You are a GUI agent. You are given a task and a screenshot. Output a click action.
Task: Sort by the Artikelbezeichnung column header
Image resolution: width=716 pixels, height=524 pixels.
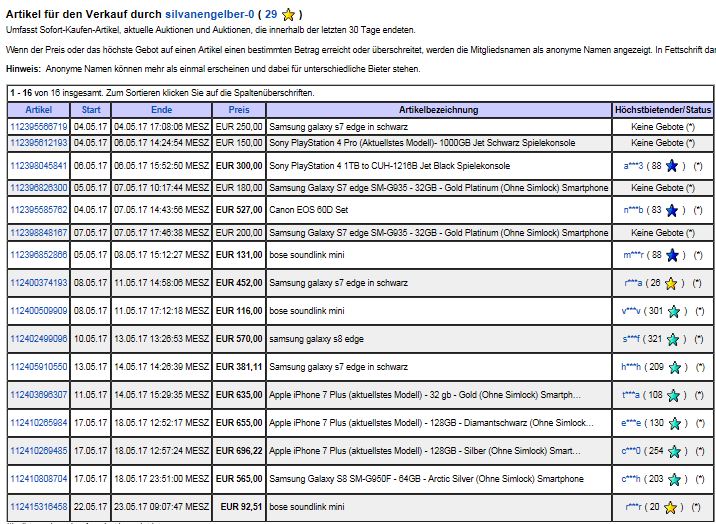click(x=439, y=110)
